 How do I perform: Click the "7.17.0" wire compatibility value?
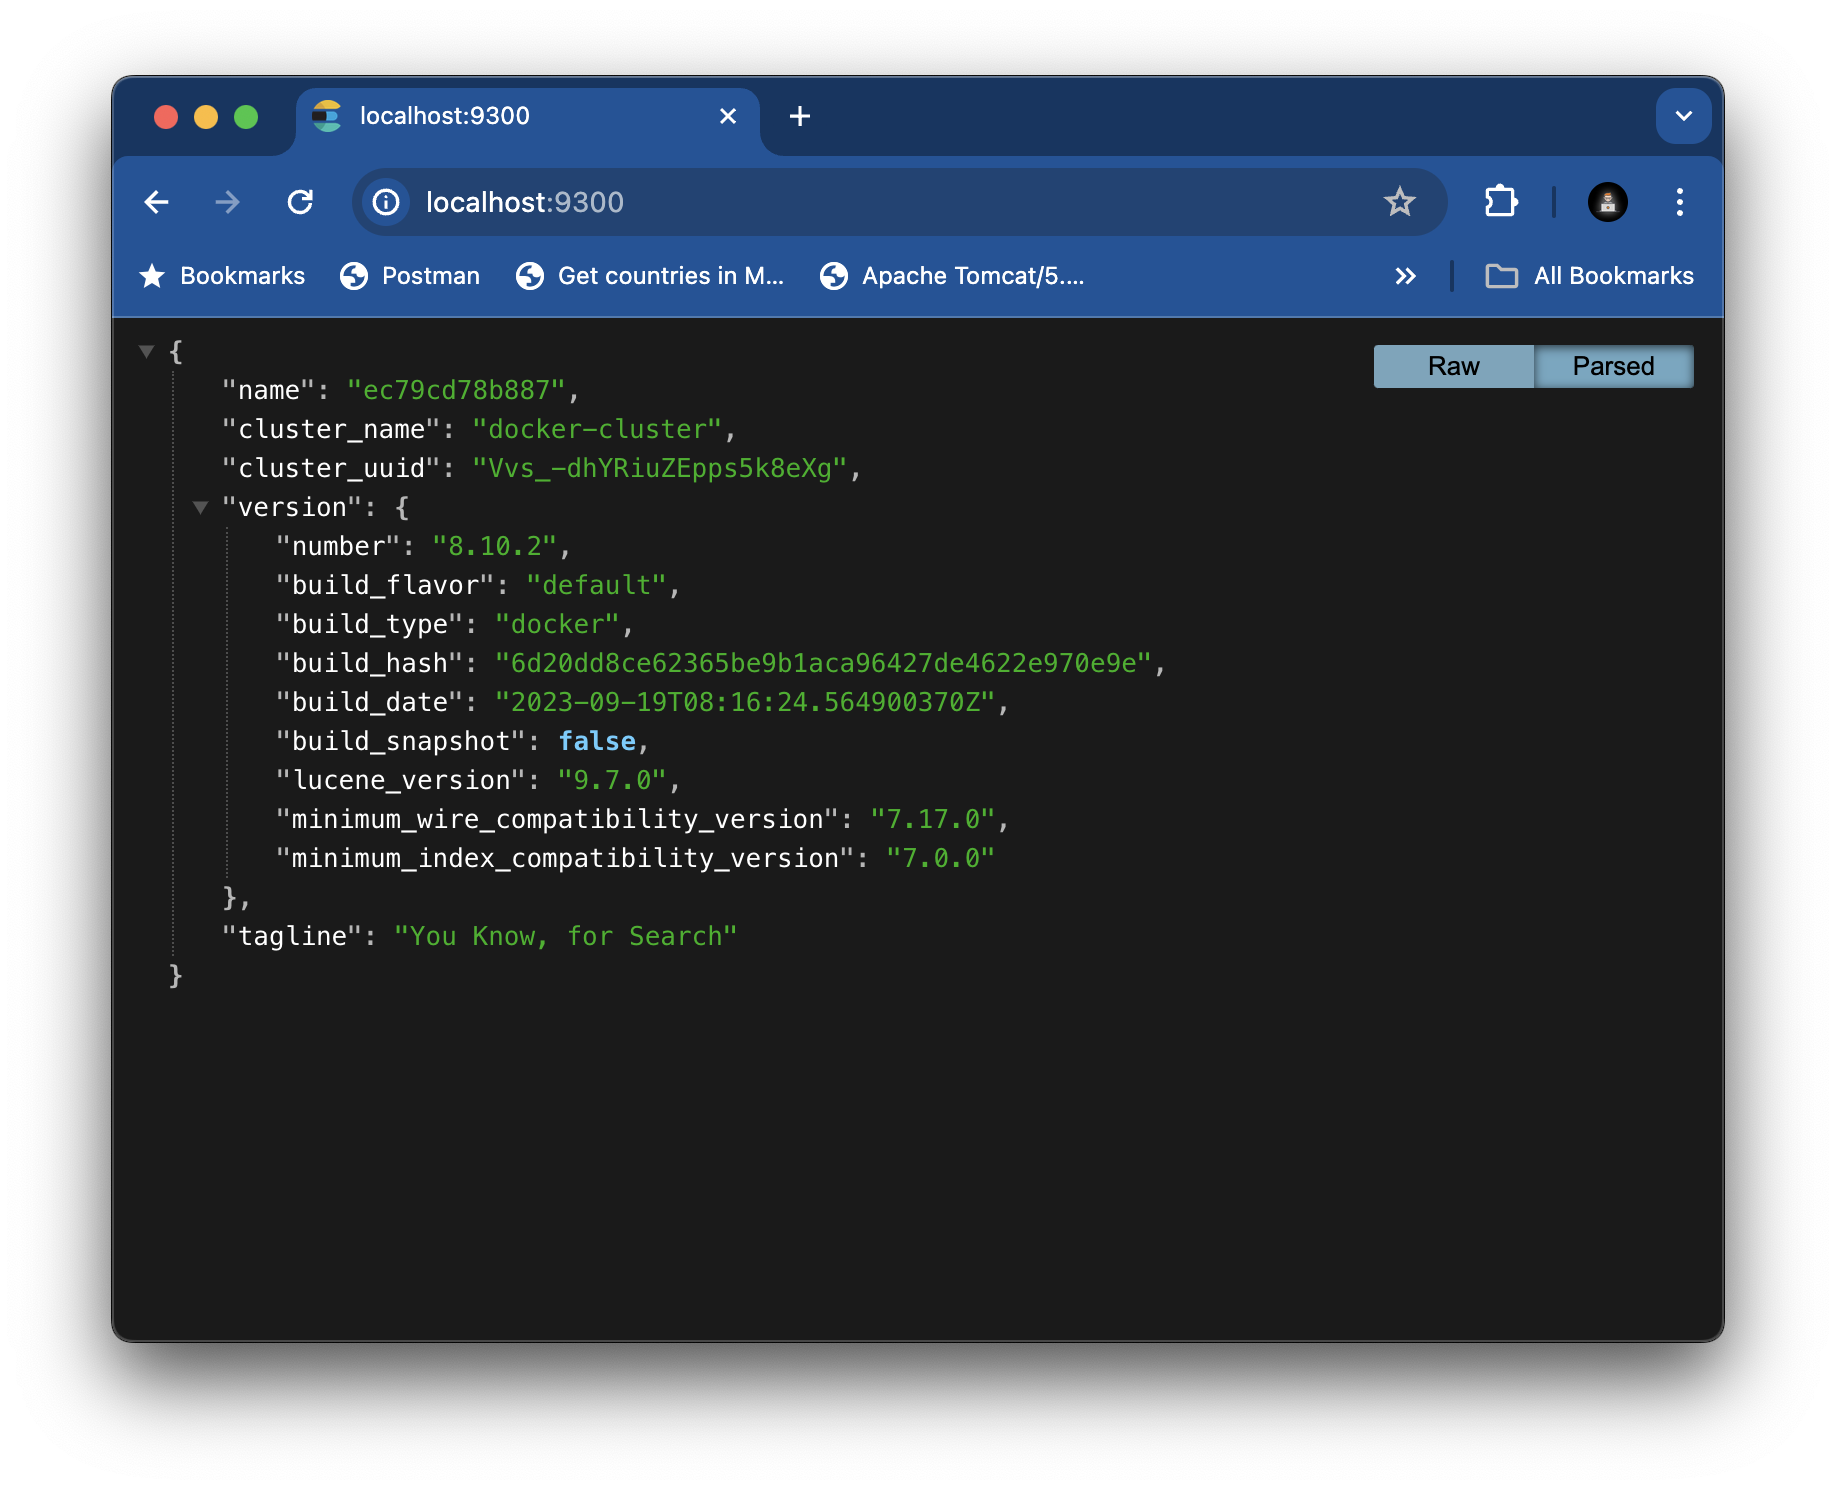tap(933, 819)
